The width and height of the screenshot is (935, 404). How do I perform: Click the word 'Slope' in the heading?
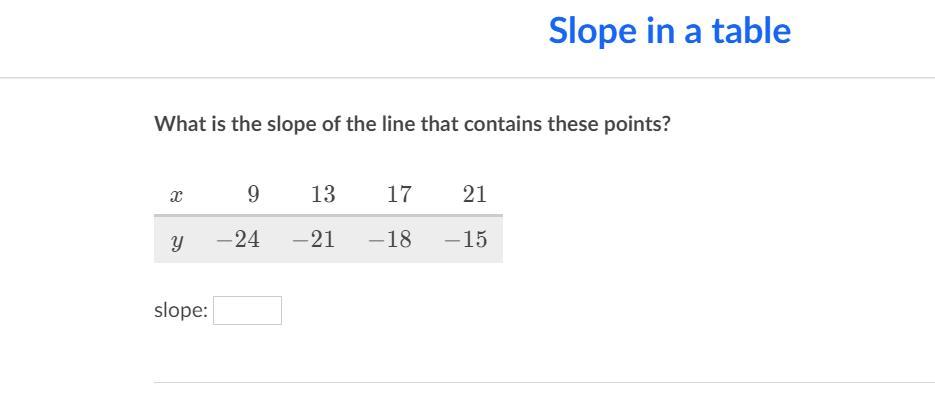click(x=592, y=31)
